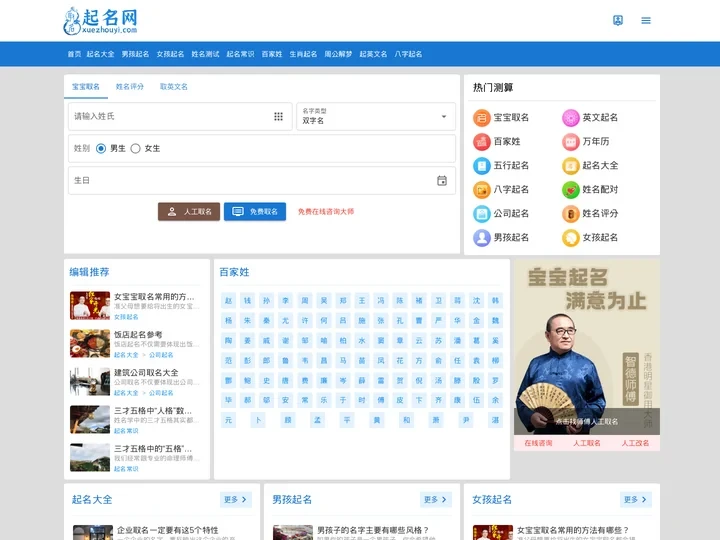Screen dimensions: 720x540
Task: Open 男孩子的名字主要有哪些风格 article
Action: coord(373,530)
